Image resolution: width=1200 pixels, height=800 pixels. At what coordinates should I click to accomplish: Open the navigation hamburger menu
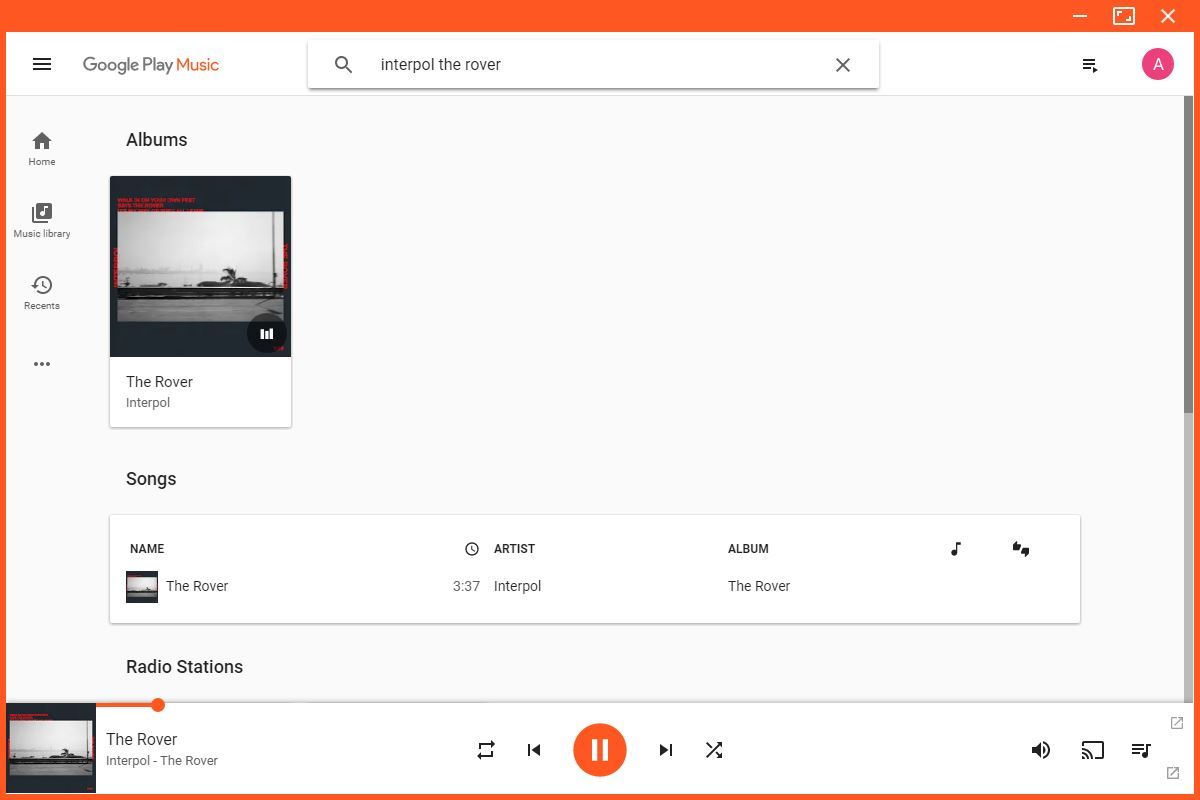[42, 63]
